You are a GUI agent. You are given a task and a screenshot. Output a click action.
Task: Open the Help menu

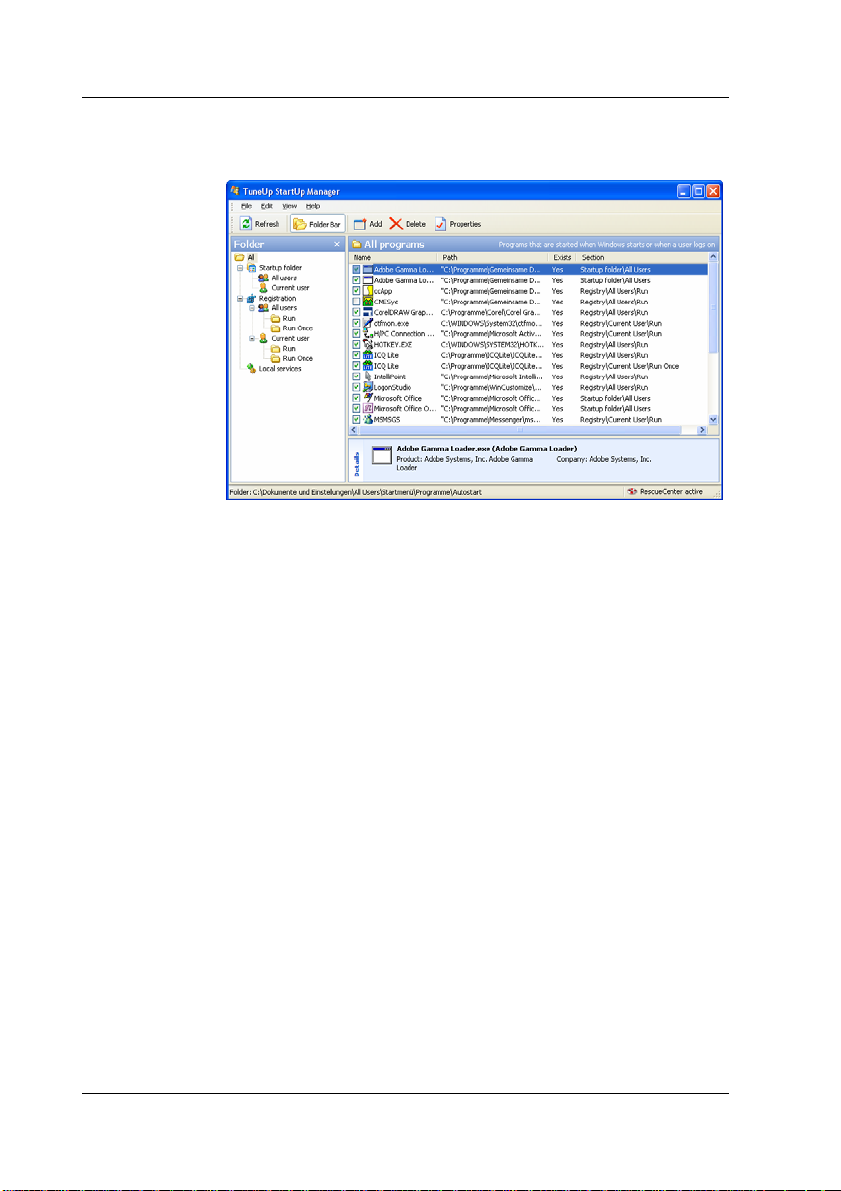313,206
